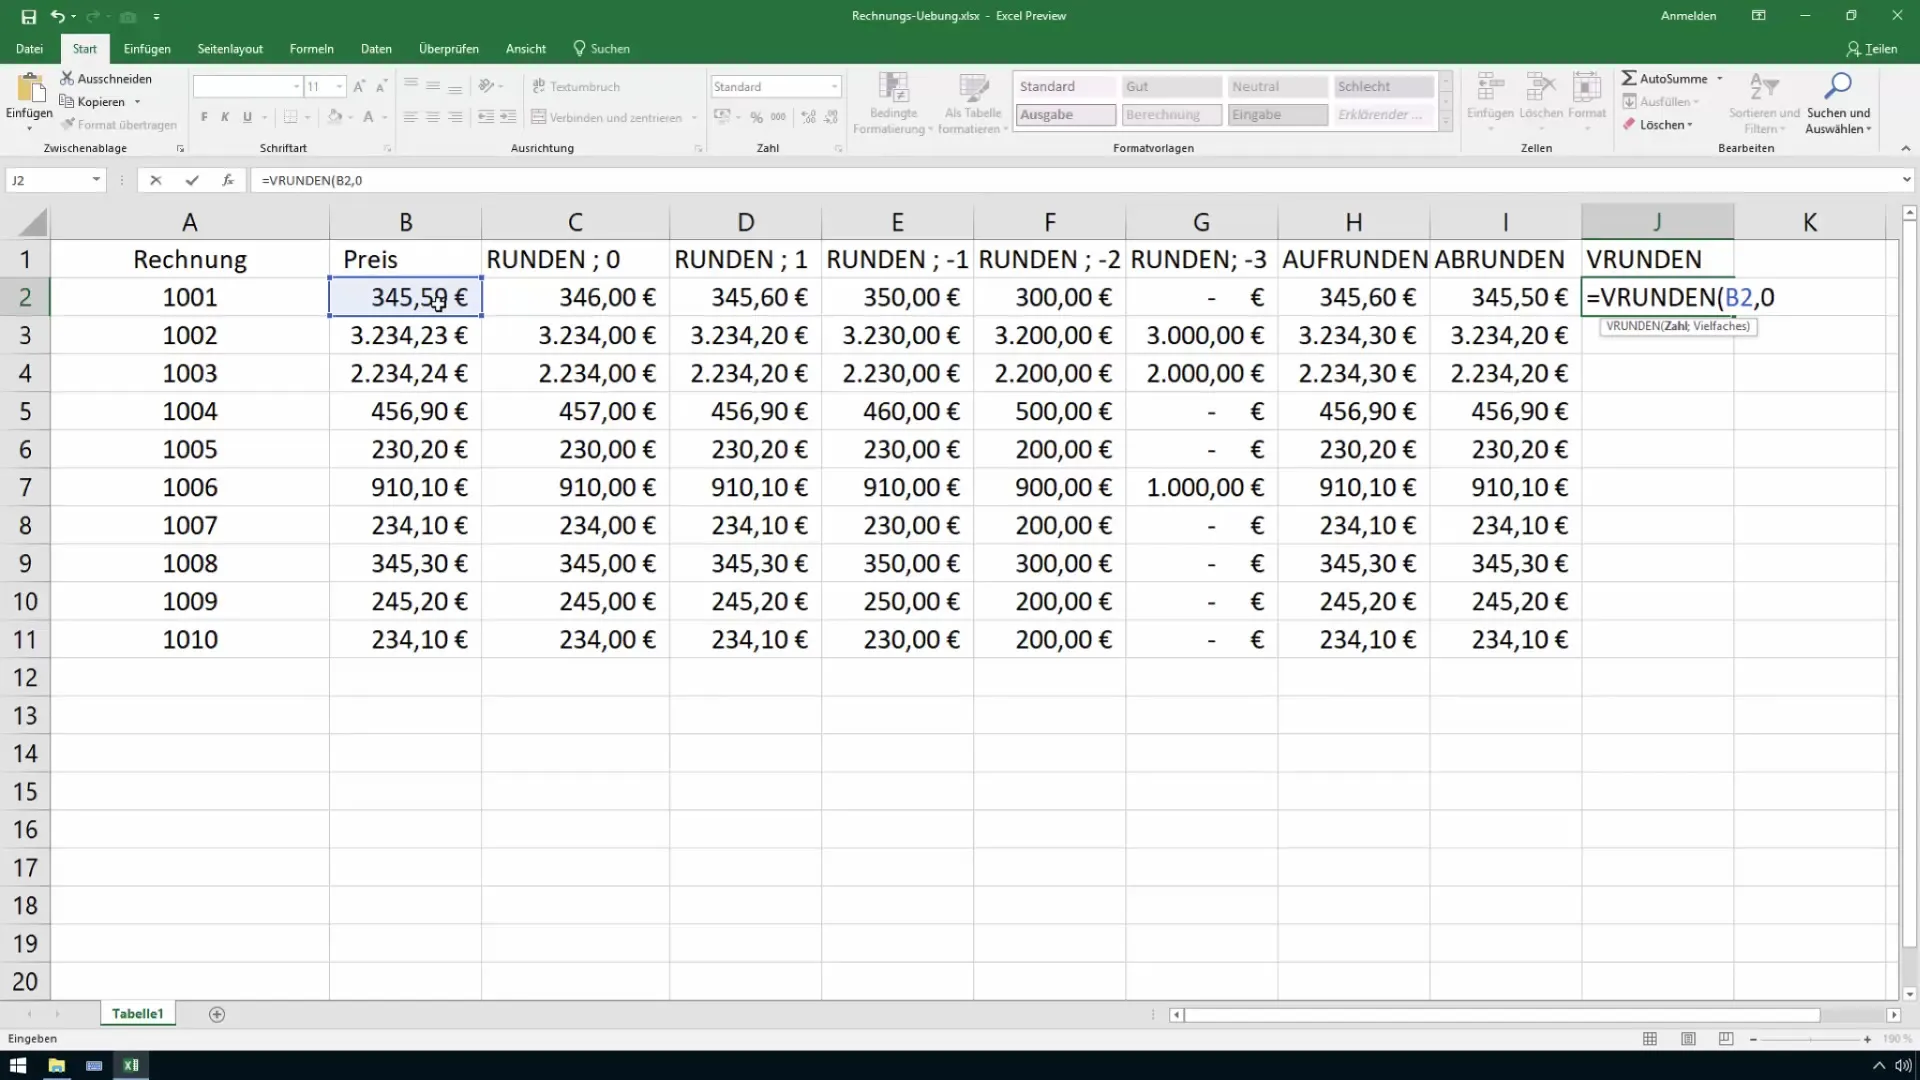Click the Select All corner triangle
Image resolution: width=1920 pixels, height=1080 pixels.
click(x=32, y=222)
